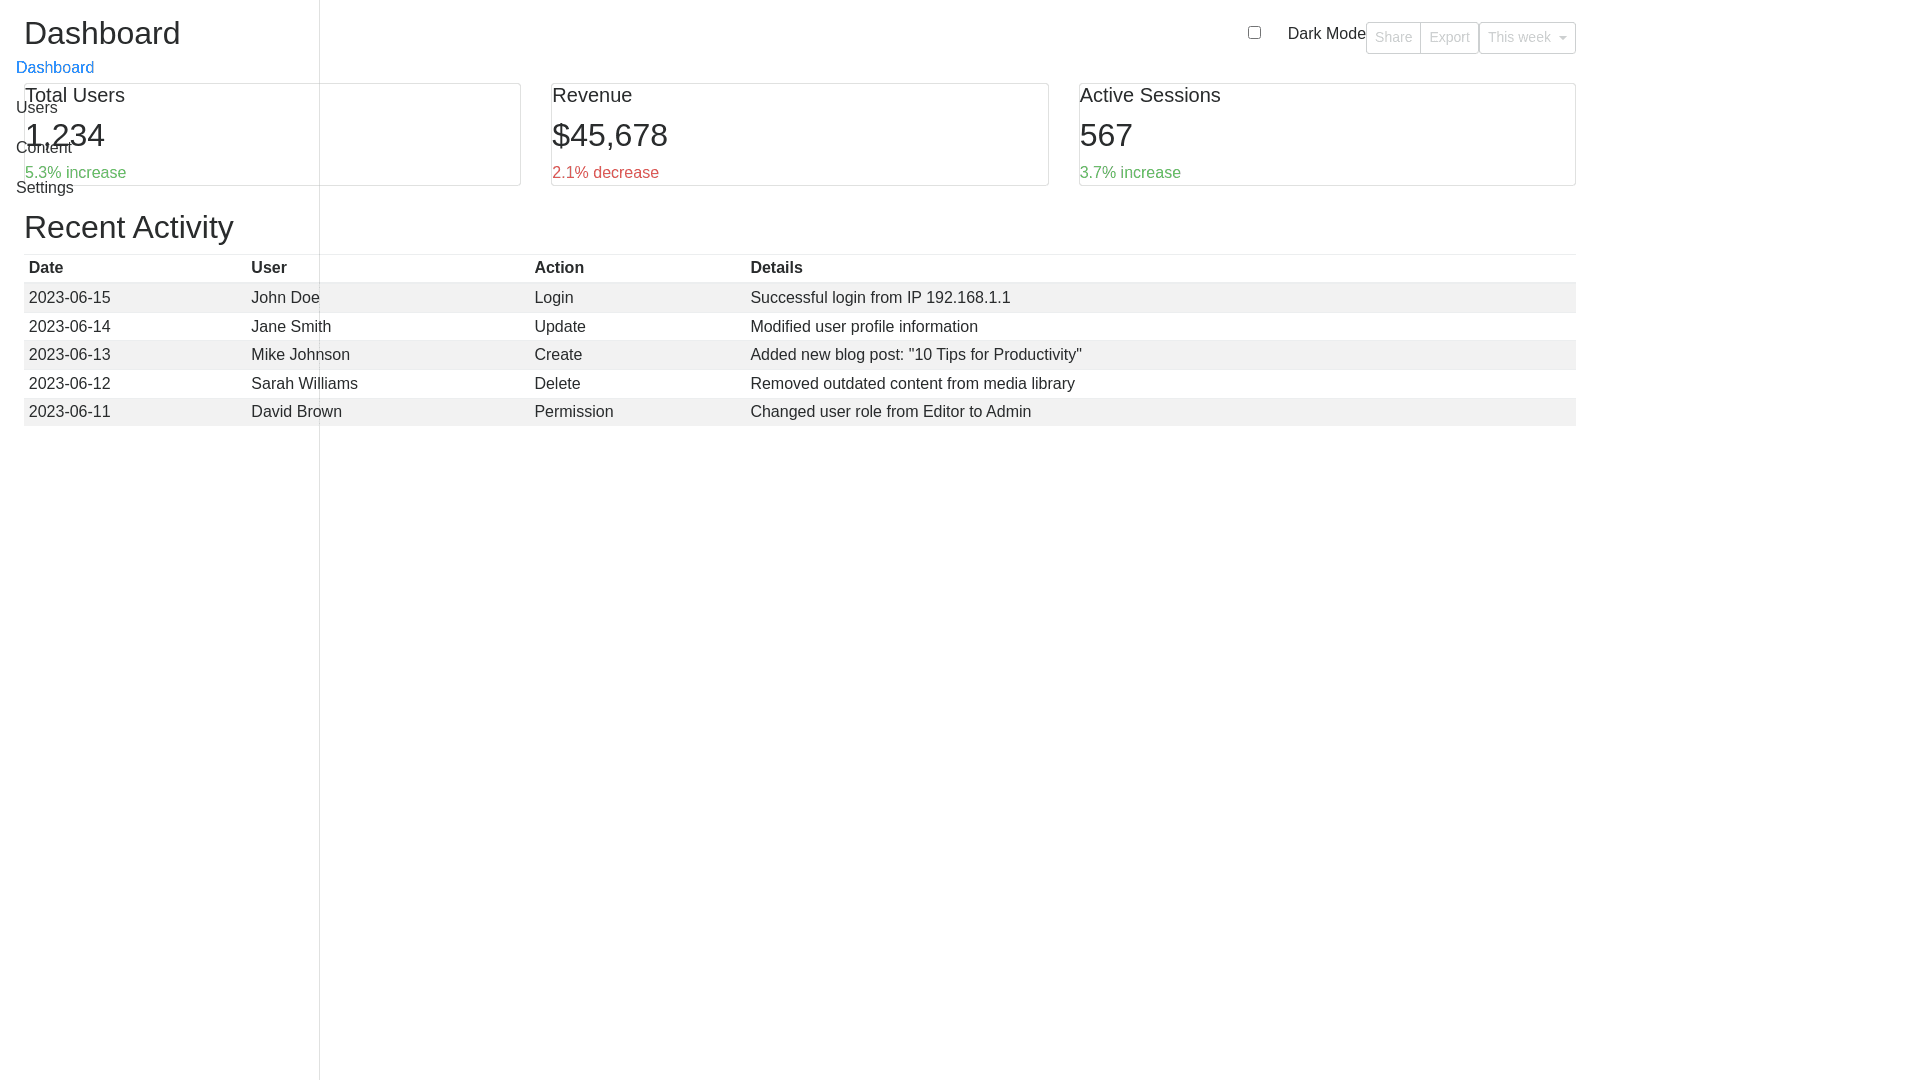Select the Jane Smith update row

pyautogui.click(x=799, y=327)
